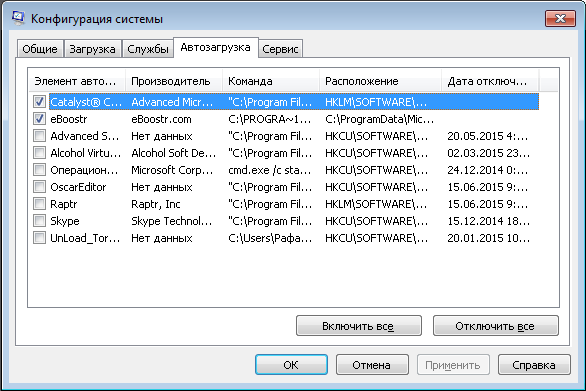Click the 20.05.2015 4:... date cell

488,136
